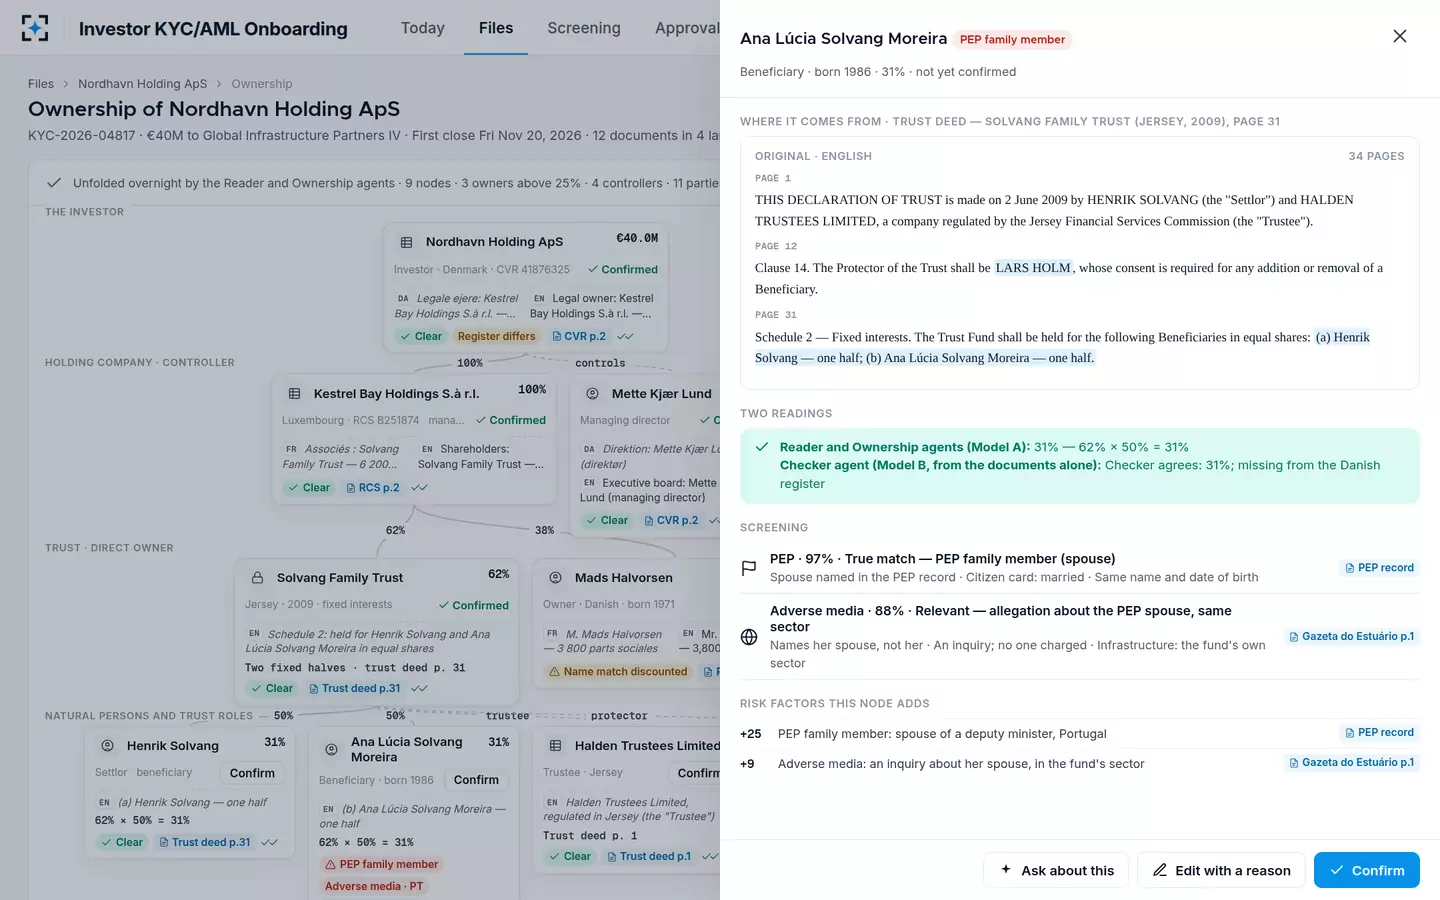Switch to the Files tab
This screenshot has height=900, width=1440.
(495, 28)
